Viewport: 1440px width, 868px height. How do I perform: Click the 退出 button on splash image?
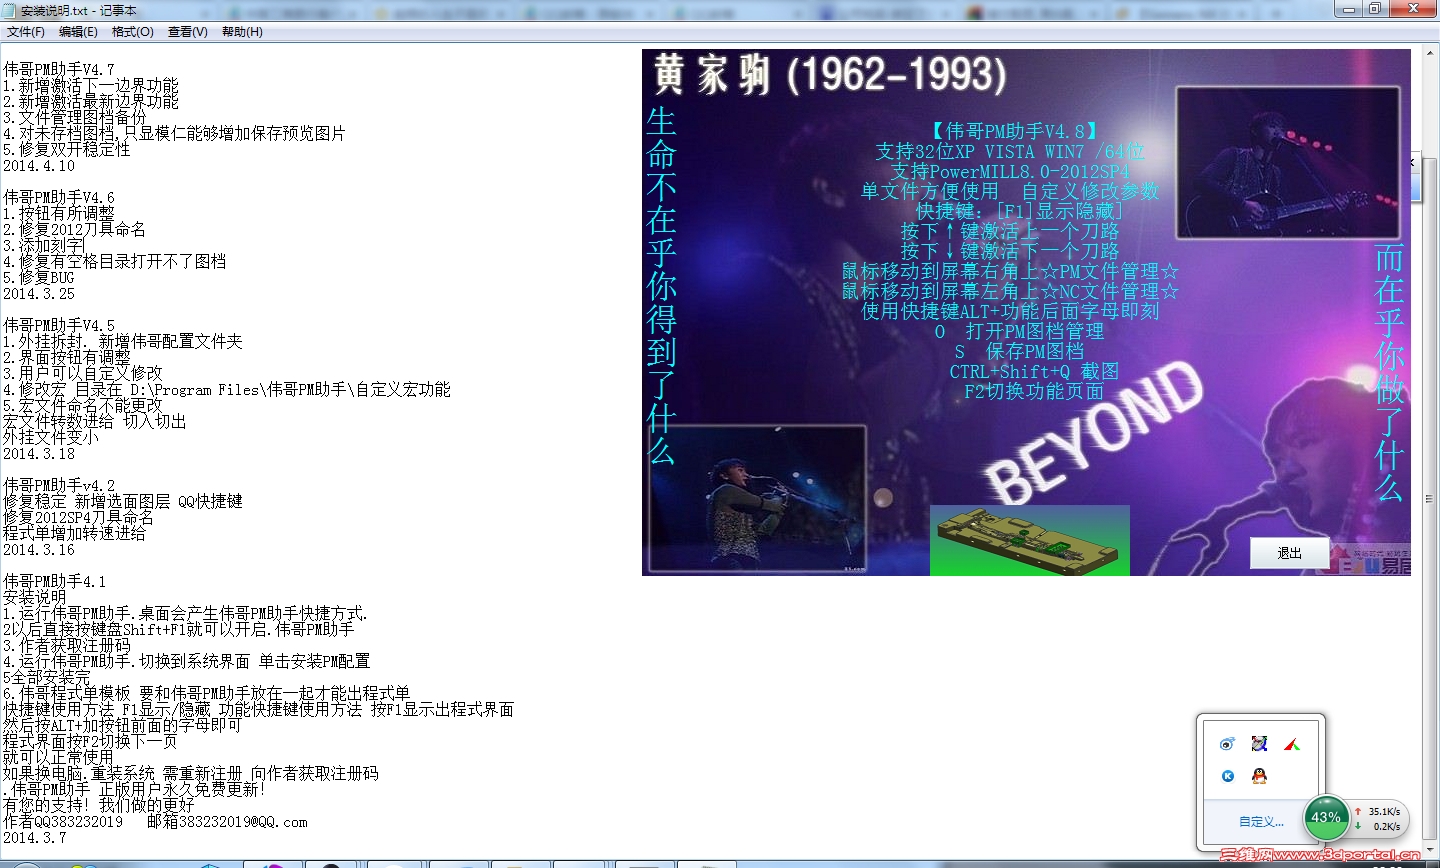click(x=1290, y=553)
